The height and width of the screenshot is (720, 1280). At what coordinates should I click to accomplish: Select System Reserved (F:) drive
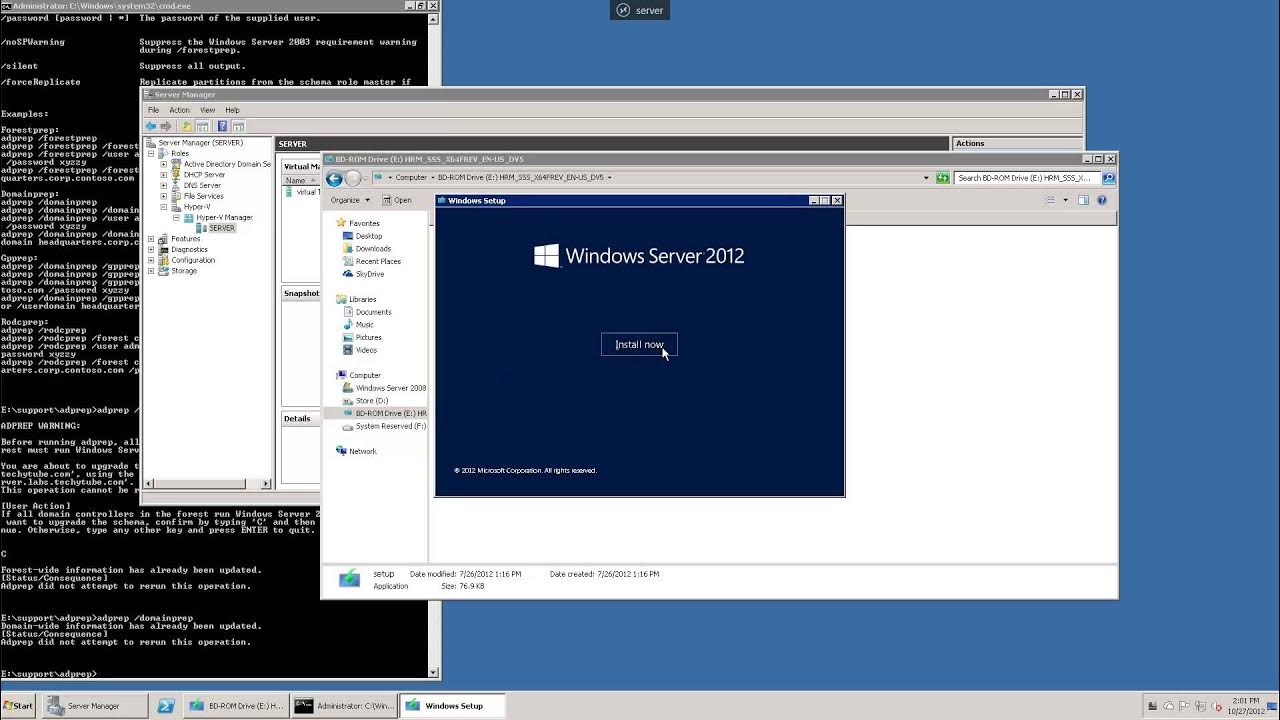click(x=384, y=426)
